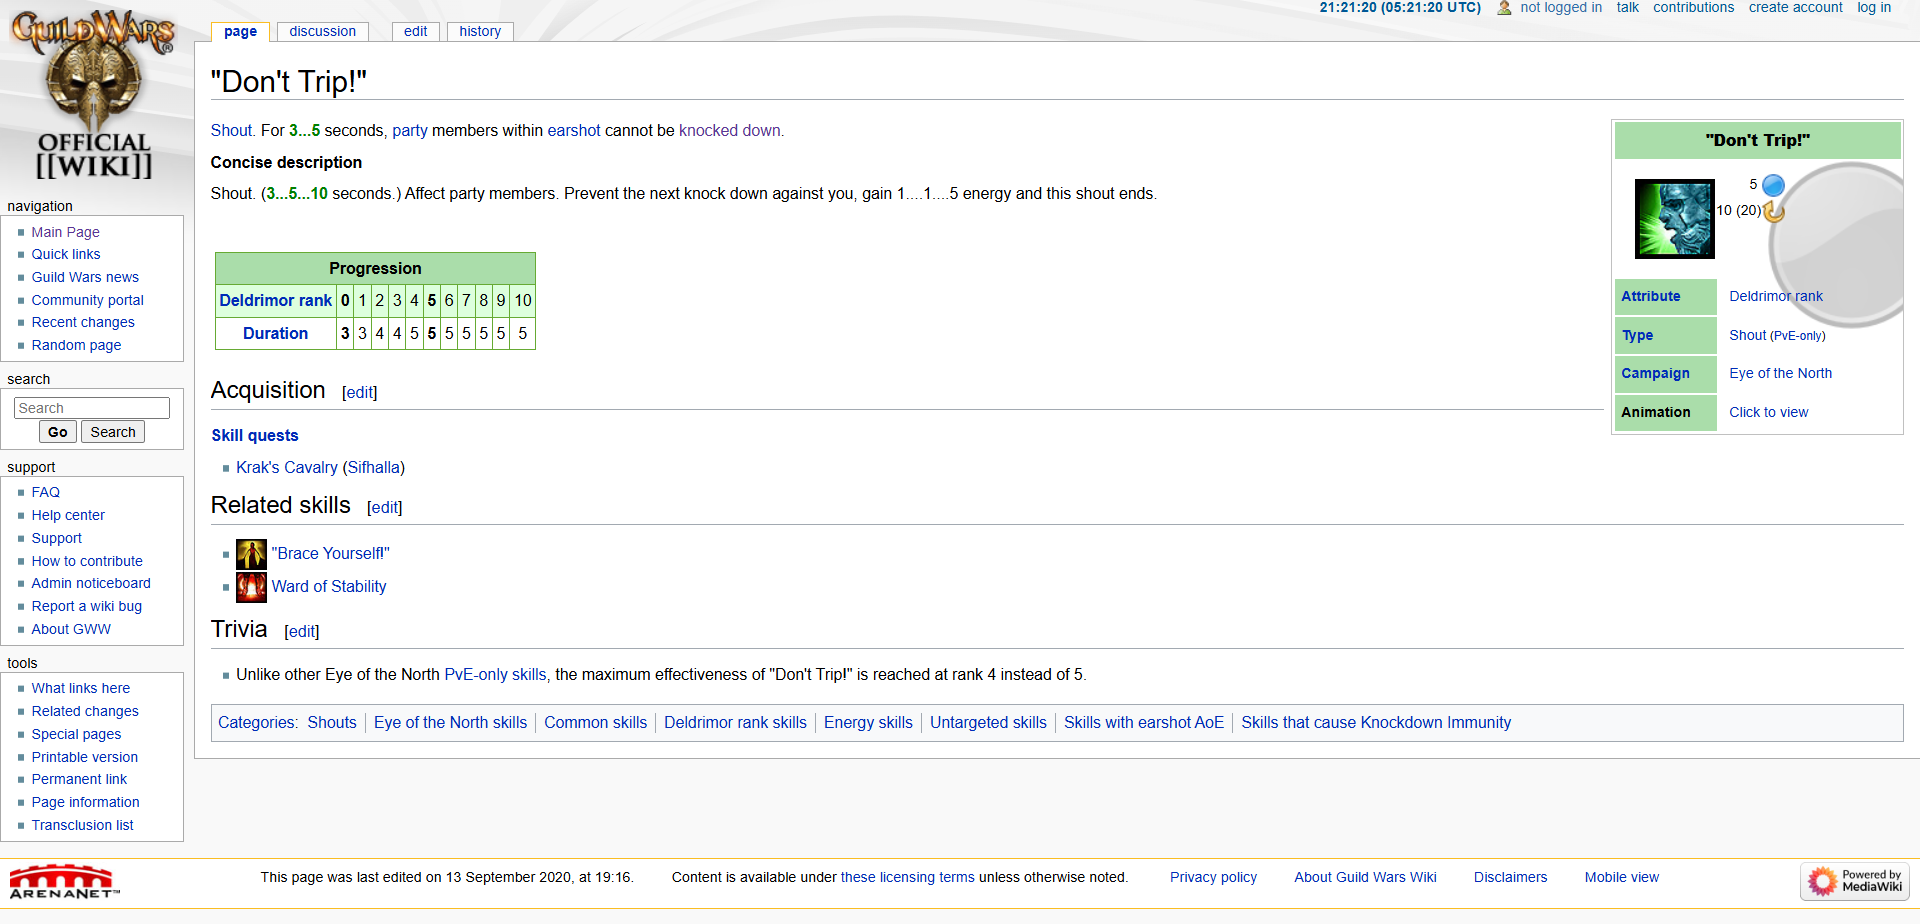Click the not logged in user icon
The height and width of the screenshot is (924, 1920).
click(1504, 8)
